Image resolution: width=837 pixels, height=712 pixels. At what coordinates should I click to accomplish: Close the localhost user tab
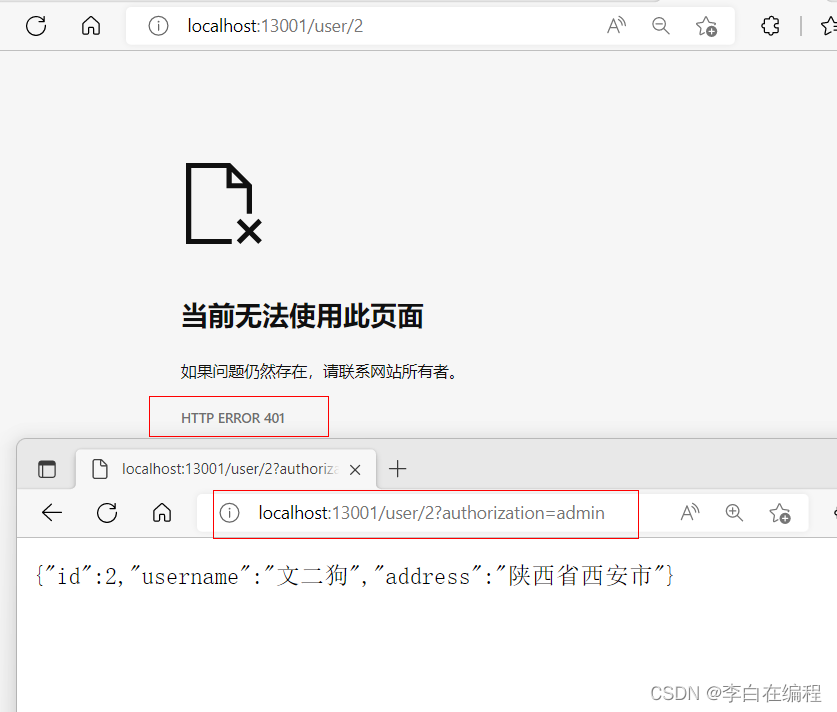point(355,468)
